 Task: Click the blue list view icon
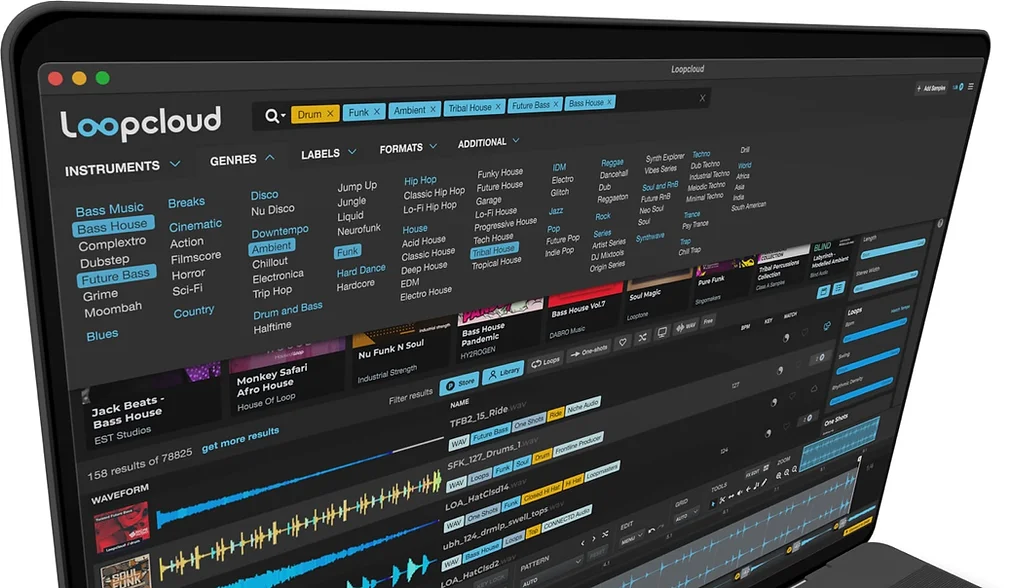838,288
